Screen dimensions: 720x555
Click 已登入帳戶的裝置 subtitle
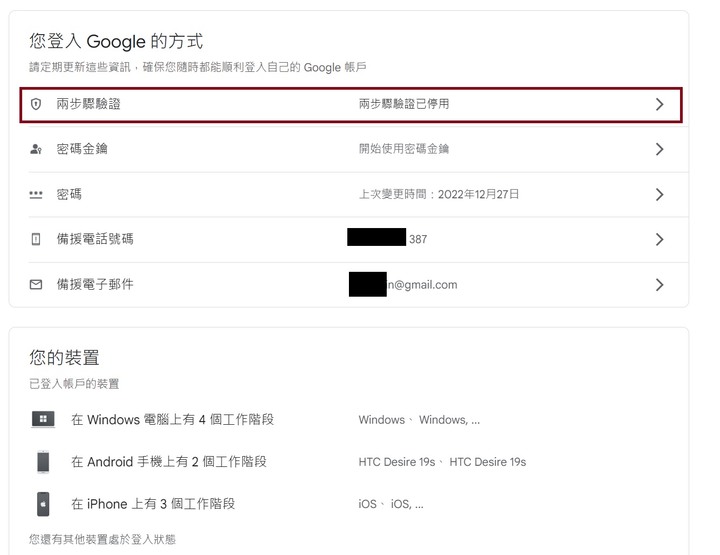(74, 384)
